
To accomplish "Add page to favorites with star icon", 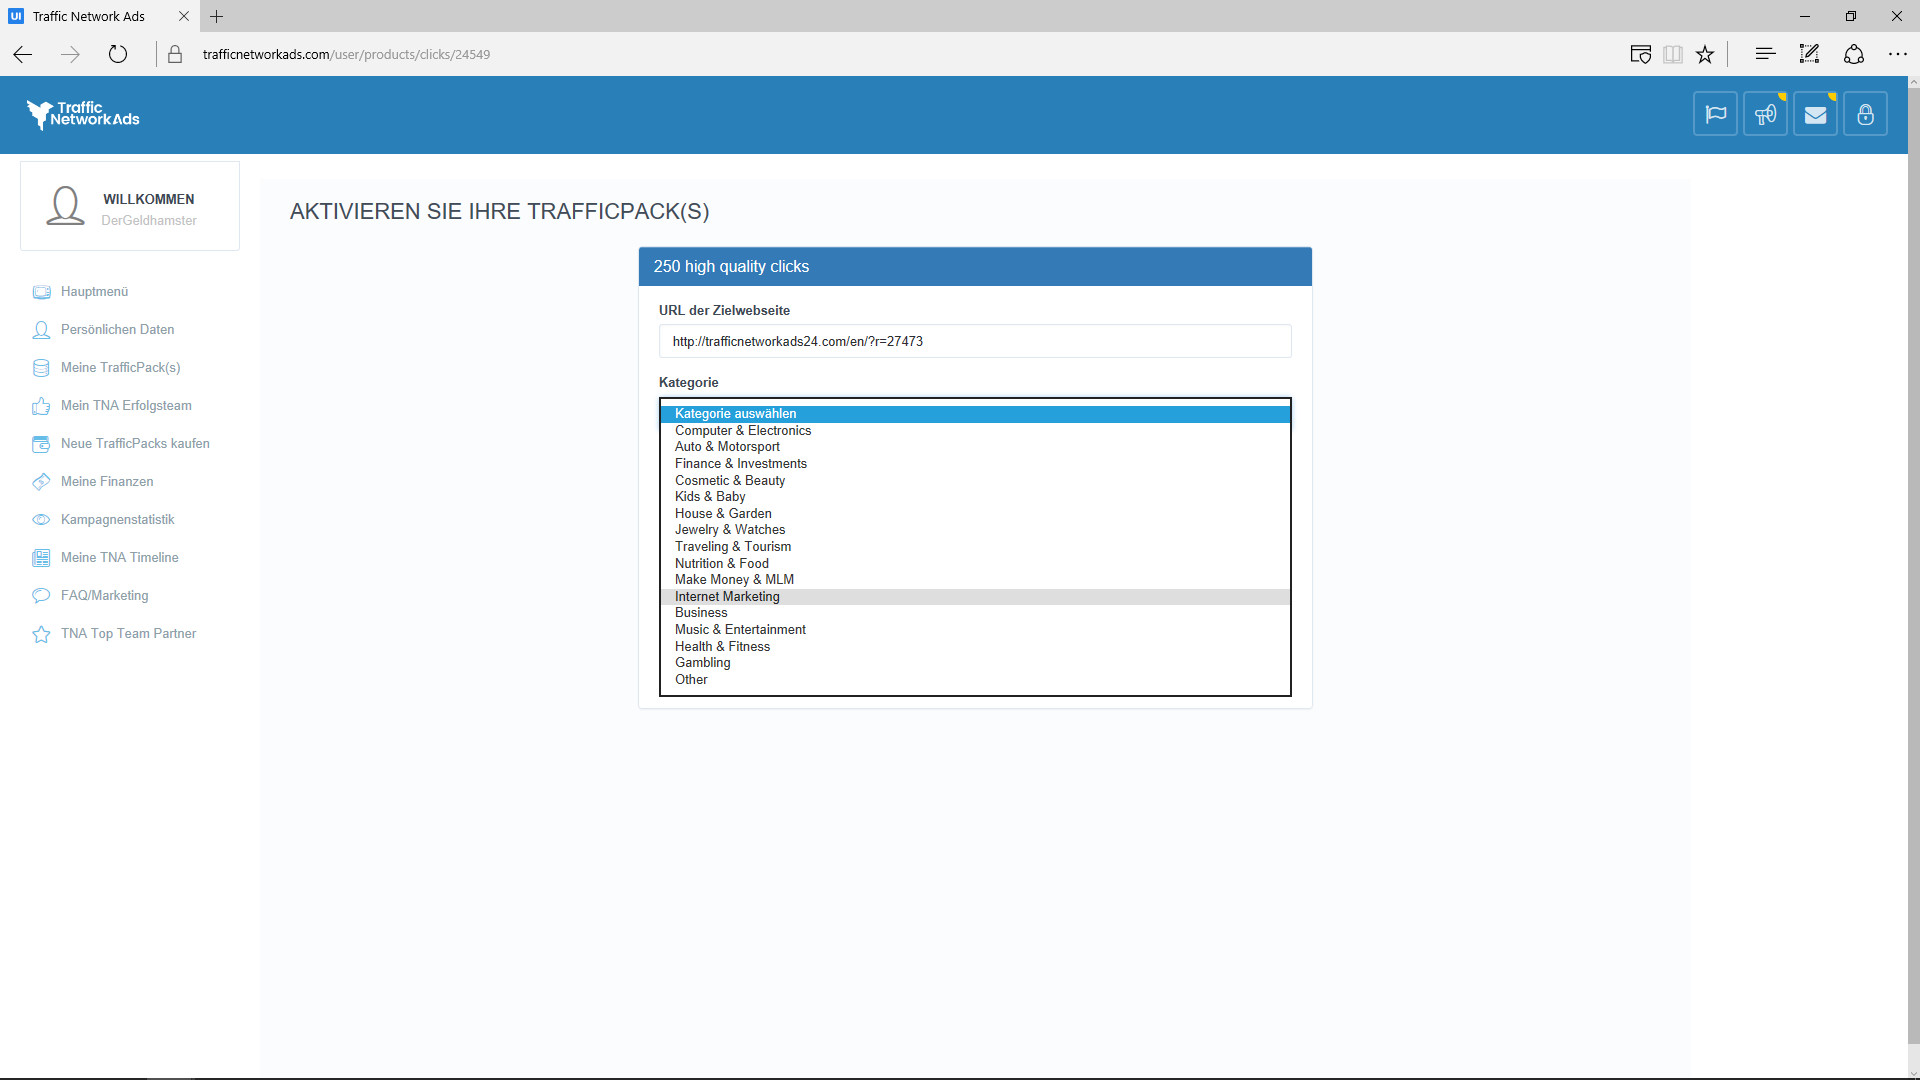I will click(1705, 55).
